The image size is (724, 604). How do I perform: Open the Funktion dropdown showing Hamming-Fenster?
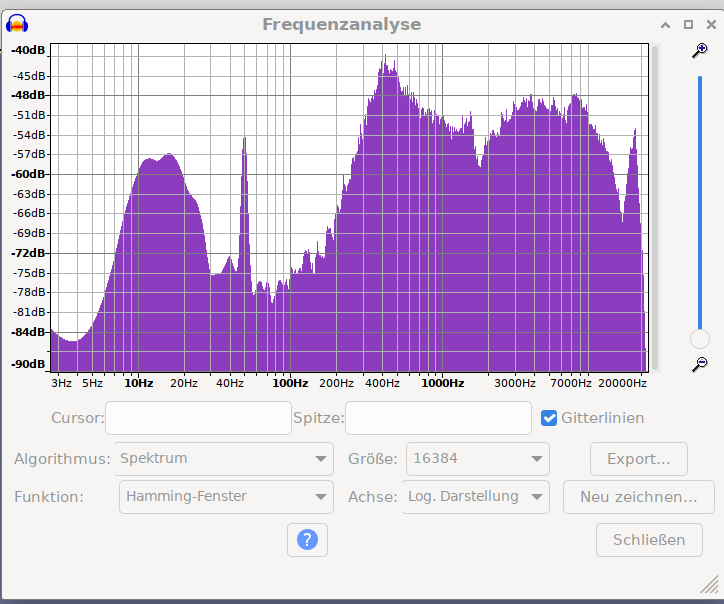coord(226,496)
